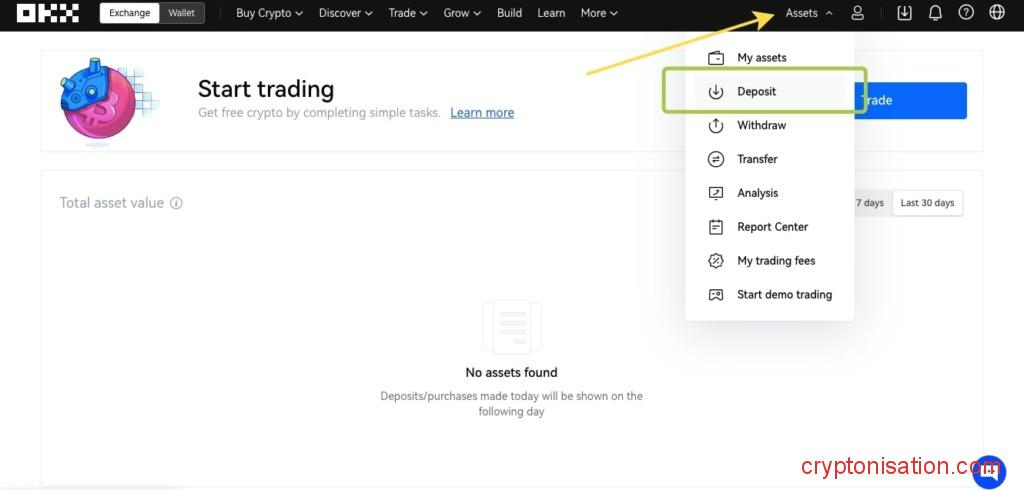
Task: Expand the Buy Crypto dropdown
Action: click(270, 13)
